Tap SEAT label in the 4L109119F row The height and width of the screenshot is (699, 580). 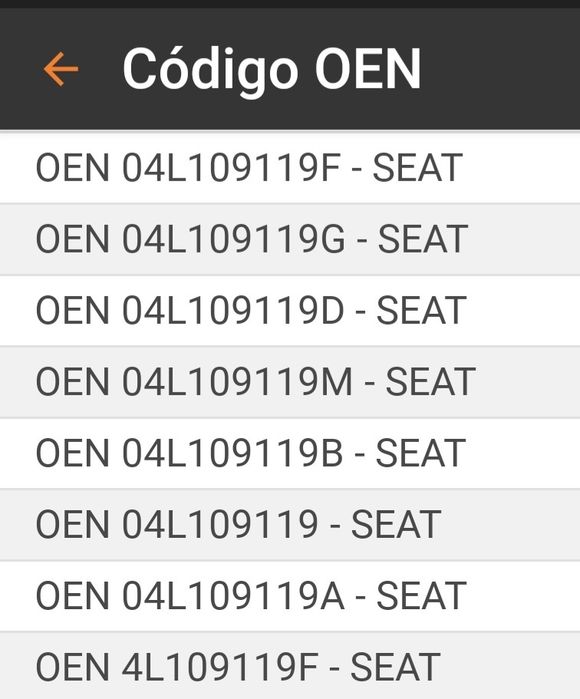click(x=396, y=667)
